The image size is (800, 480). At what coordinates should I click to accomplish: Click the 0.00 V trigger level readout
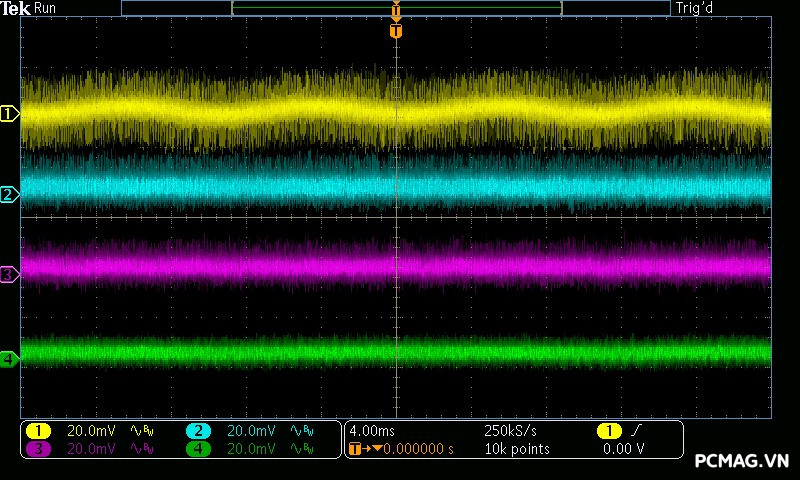(x=623, y=449)
